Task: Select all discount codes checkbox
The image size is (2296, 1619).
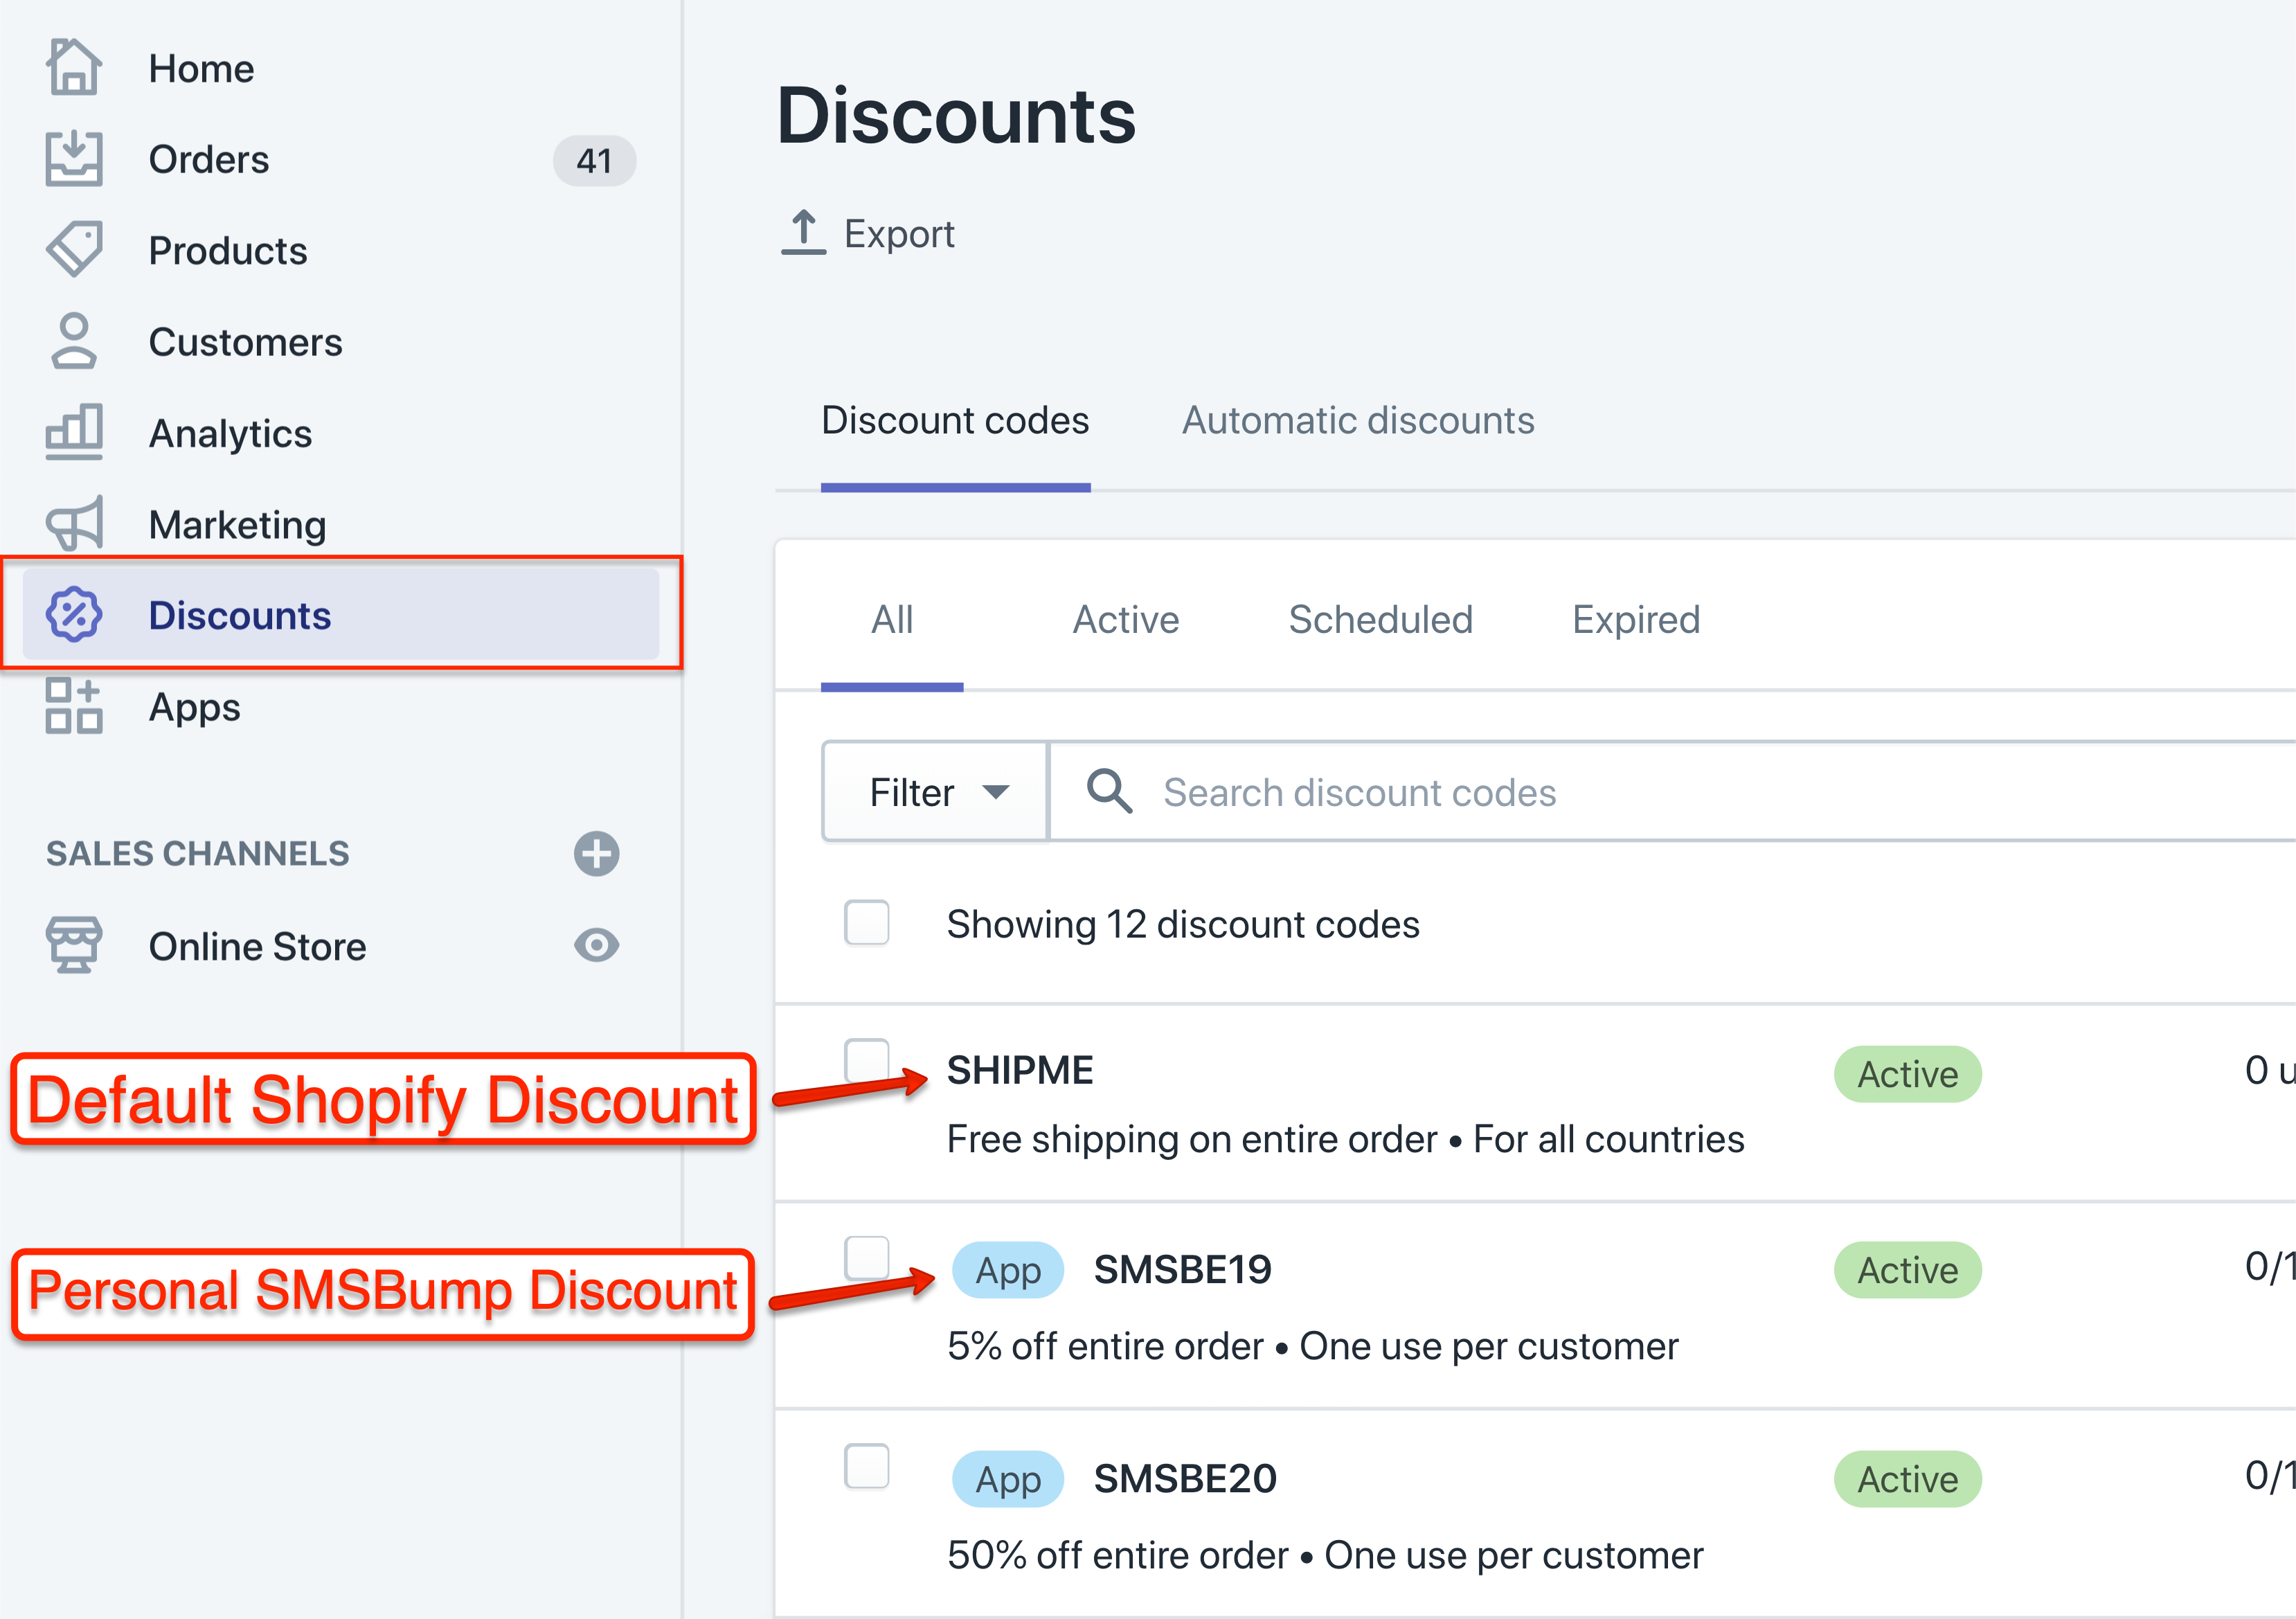Action: tap(866, 922)
